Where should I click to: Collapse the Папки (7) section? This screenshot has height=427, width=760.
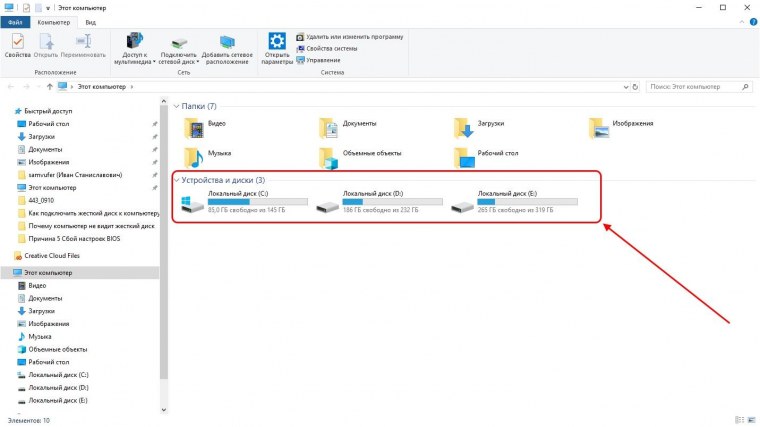[177, 105]
